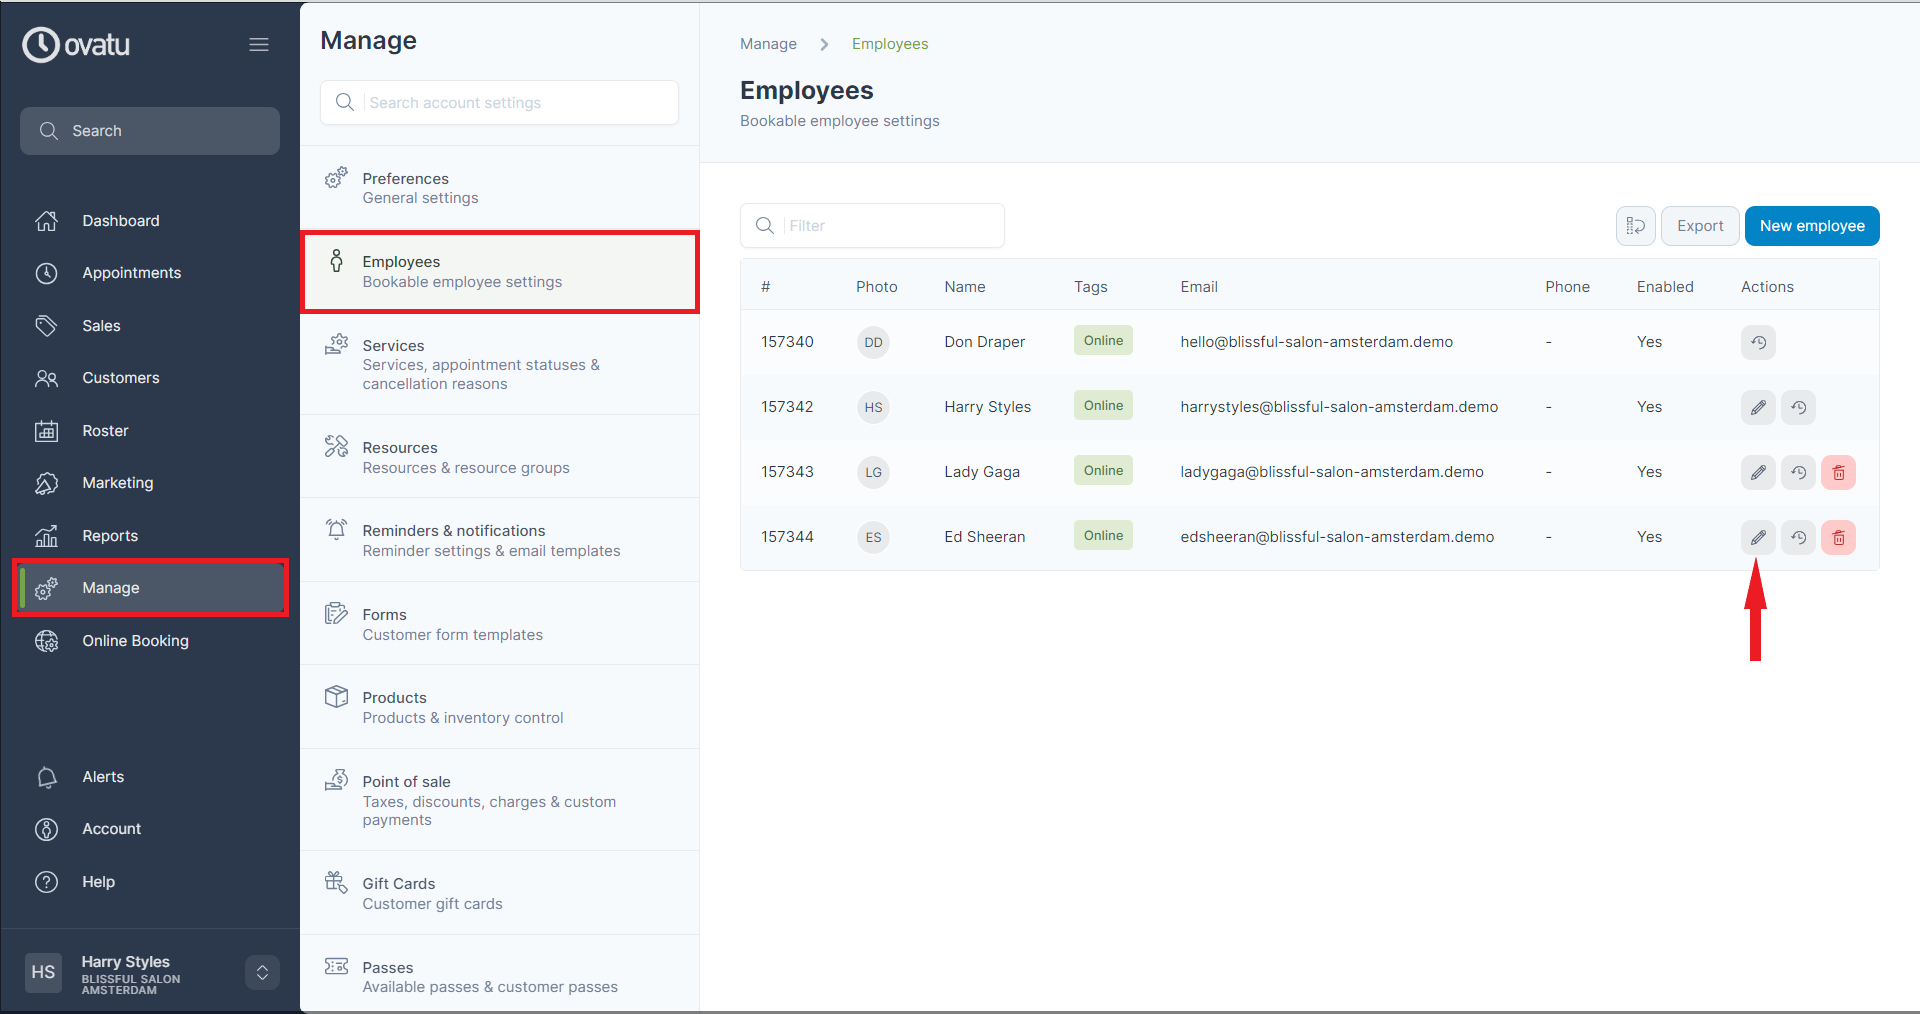Click Ed Sheeran's ES avatar
1920x1014 pixels.
873,537
